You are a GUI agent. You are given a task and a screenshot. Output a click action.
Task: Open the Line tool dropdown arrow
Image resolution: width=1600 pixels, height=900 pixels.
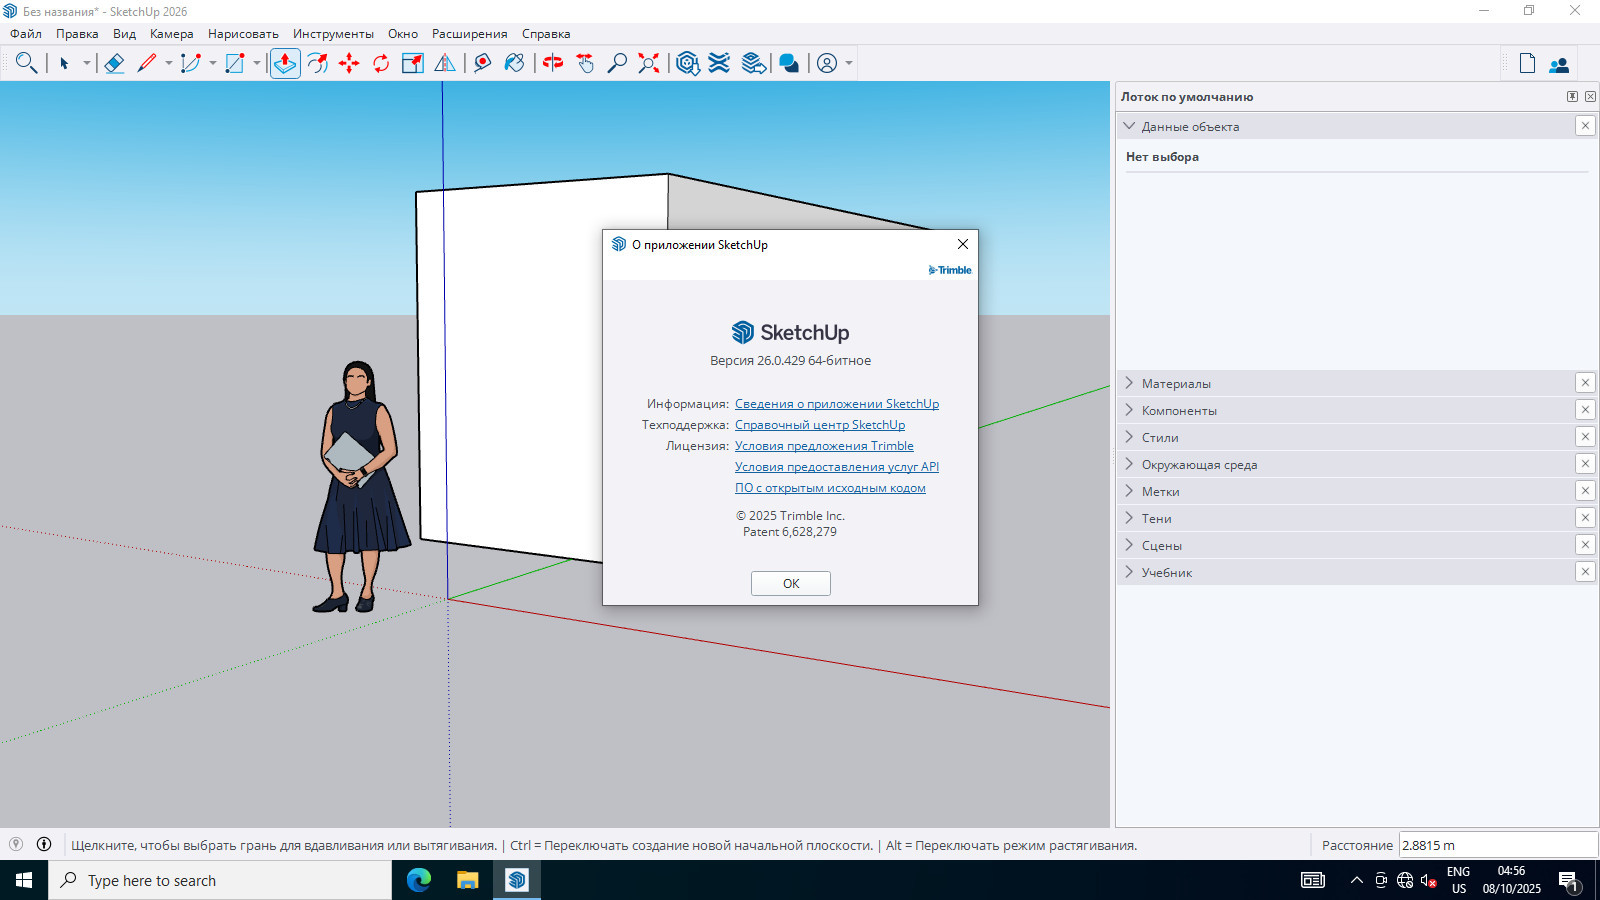click(x=168, y=63)
